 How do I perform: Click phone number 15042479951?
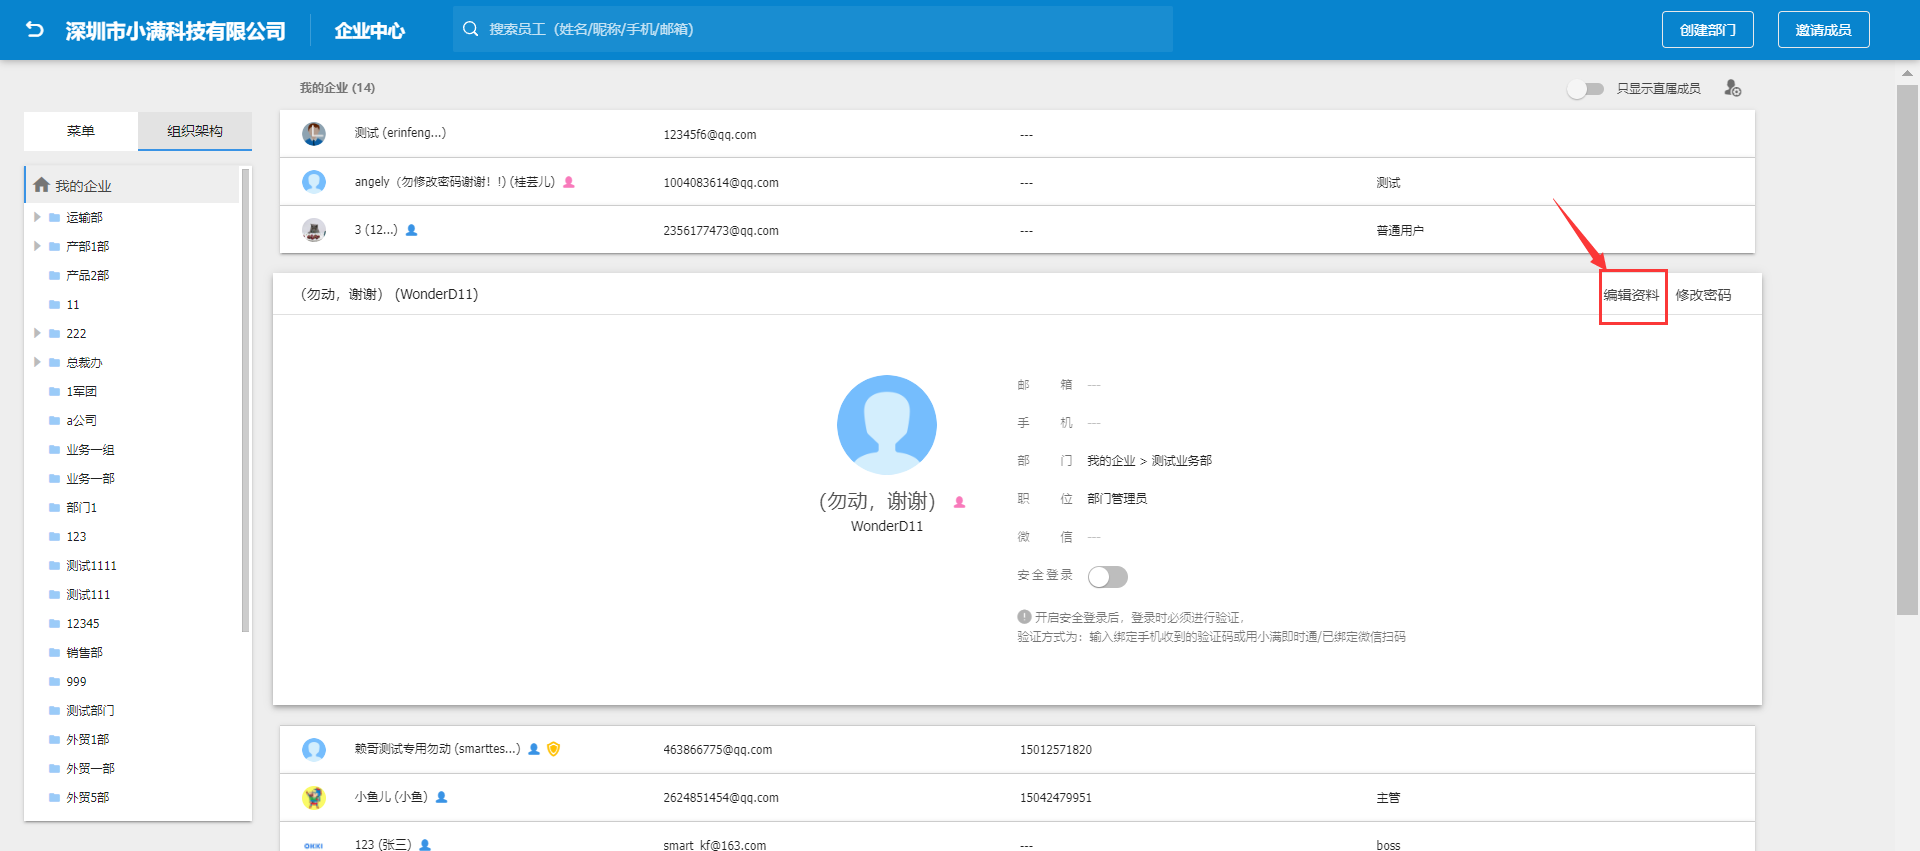pyautogui.click(x=1056, y=798)
